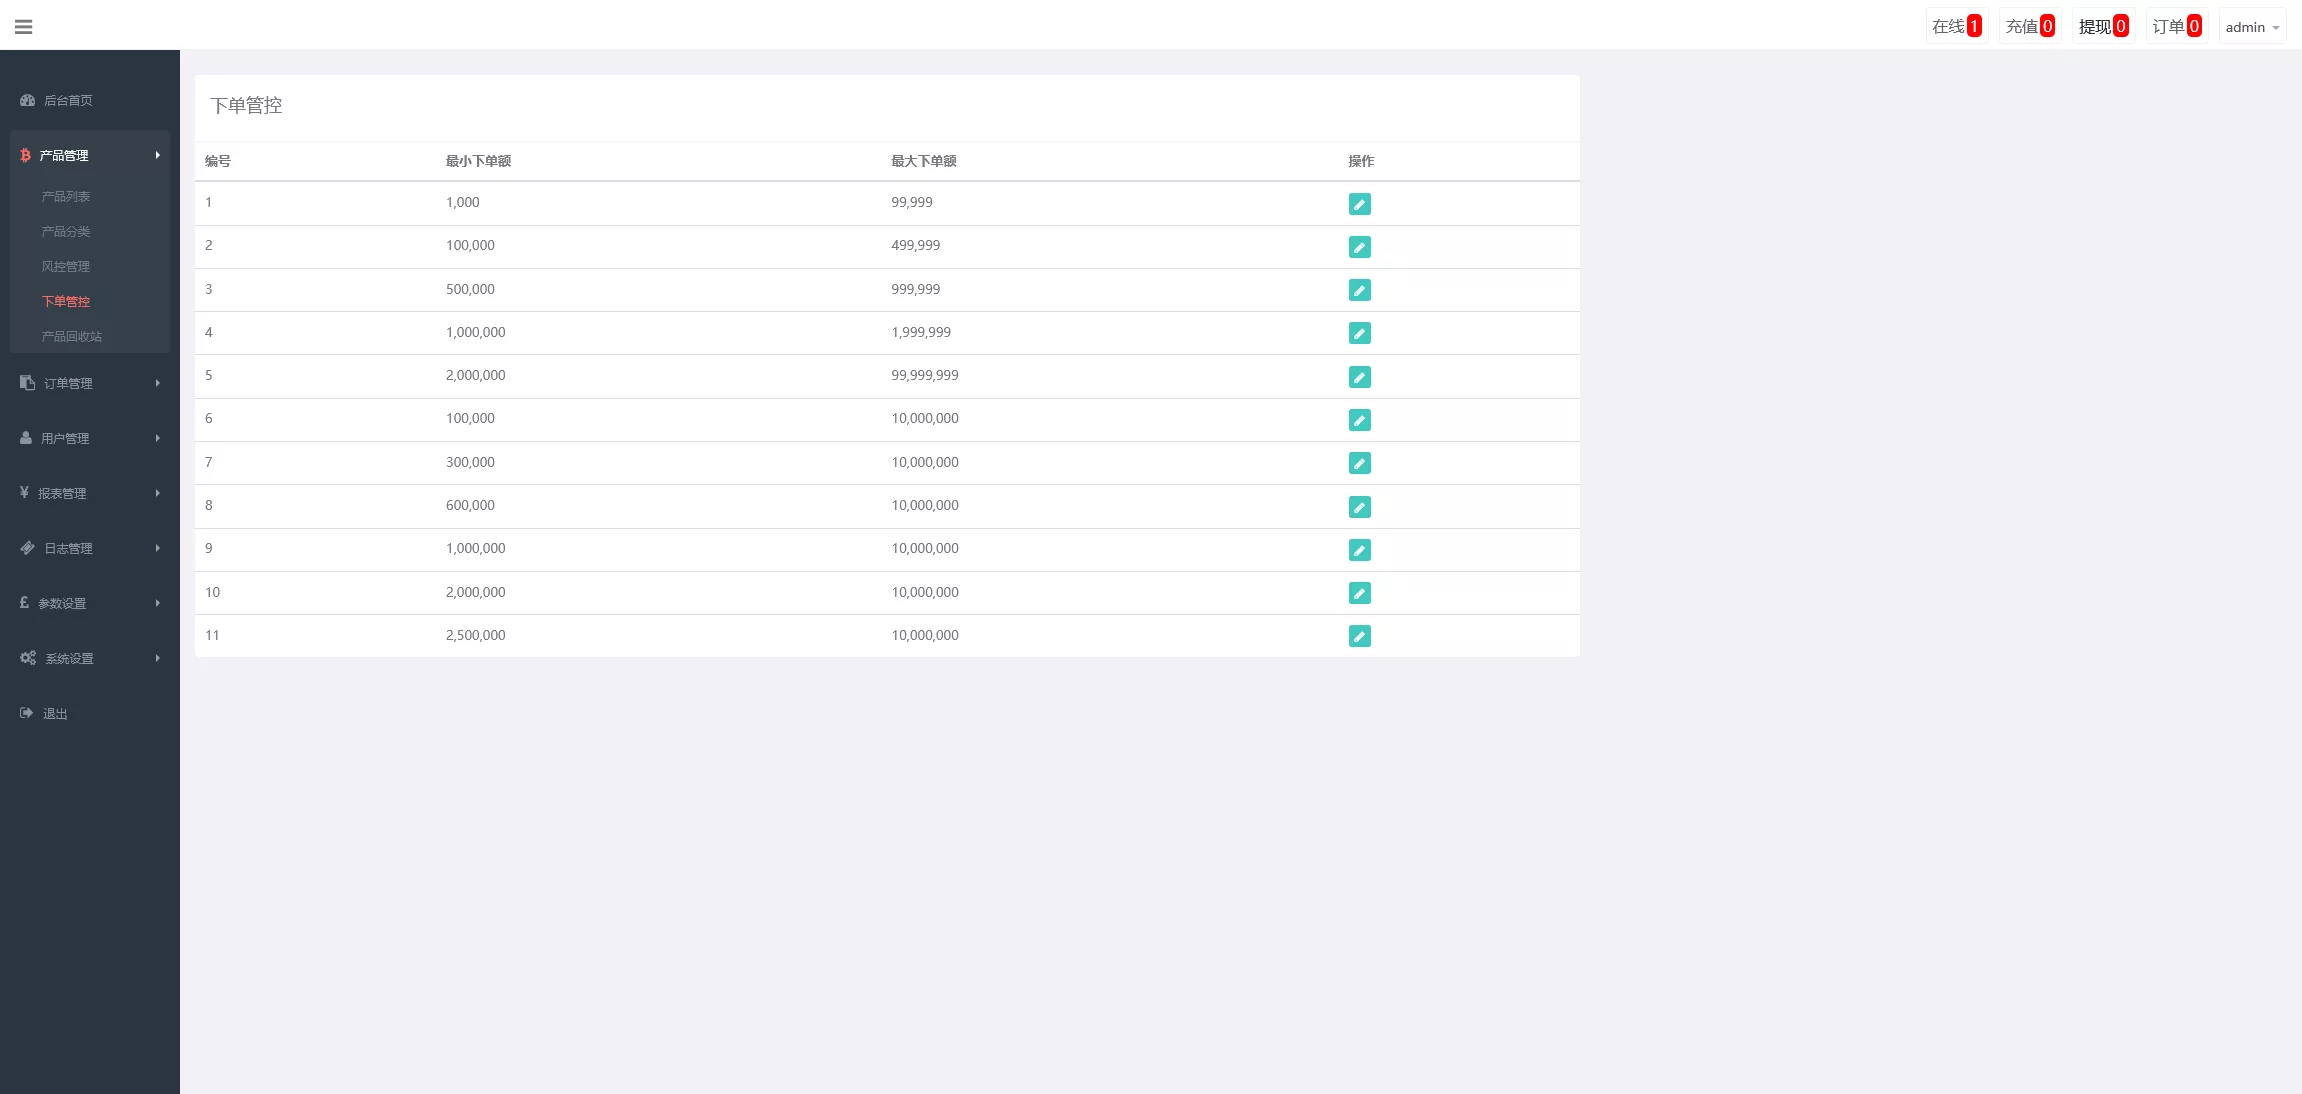Click the dashboard icon beside 后台首页
This screenshot has height=1094, width=2302.
pos(28,100)
